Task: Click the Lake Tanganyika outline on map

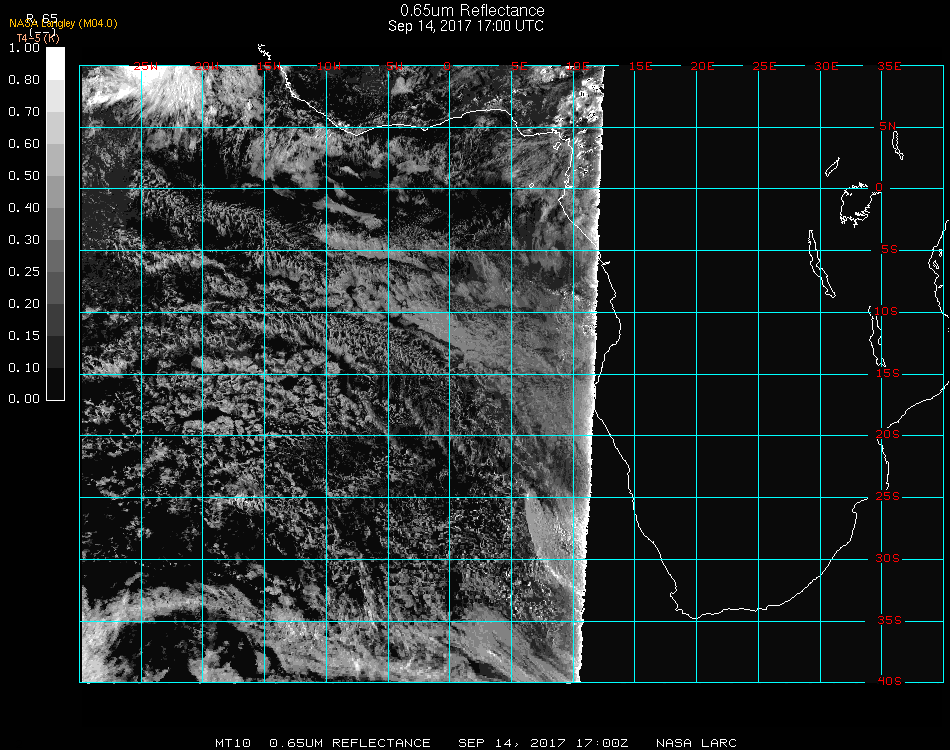Action: [x=821, y=264]
